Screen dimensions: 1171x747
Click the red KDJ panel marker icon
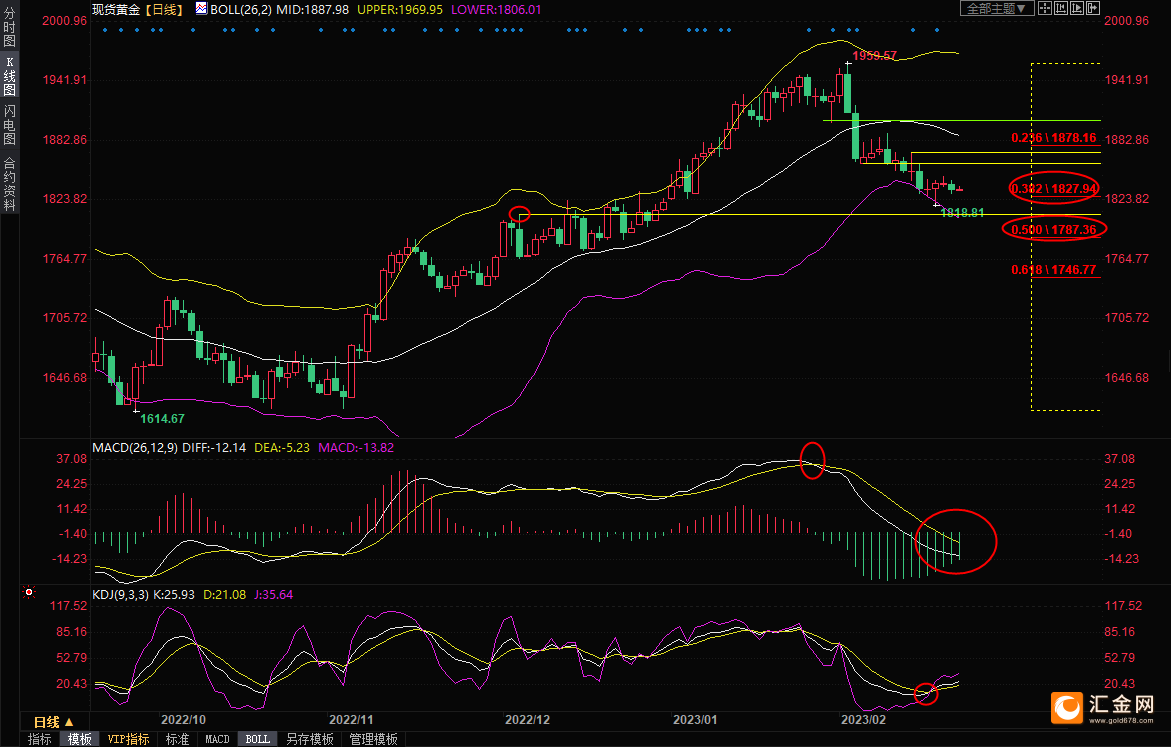click(29, 592)
